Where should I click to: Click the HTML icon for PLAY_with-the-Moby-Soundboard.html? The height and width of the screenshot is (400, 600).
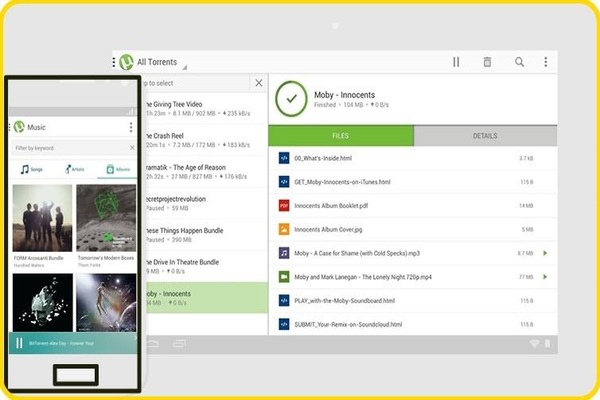(x=284, y=300)
